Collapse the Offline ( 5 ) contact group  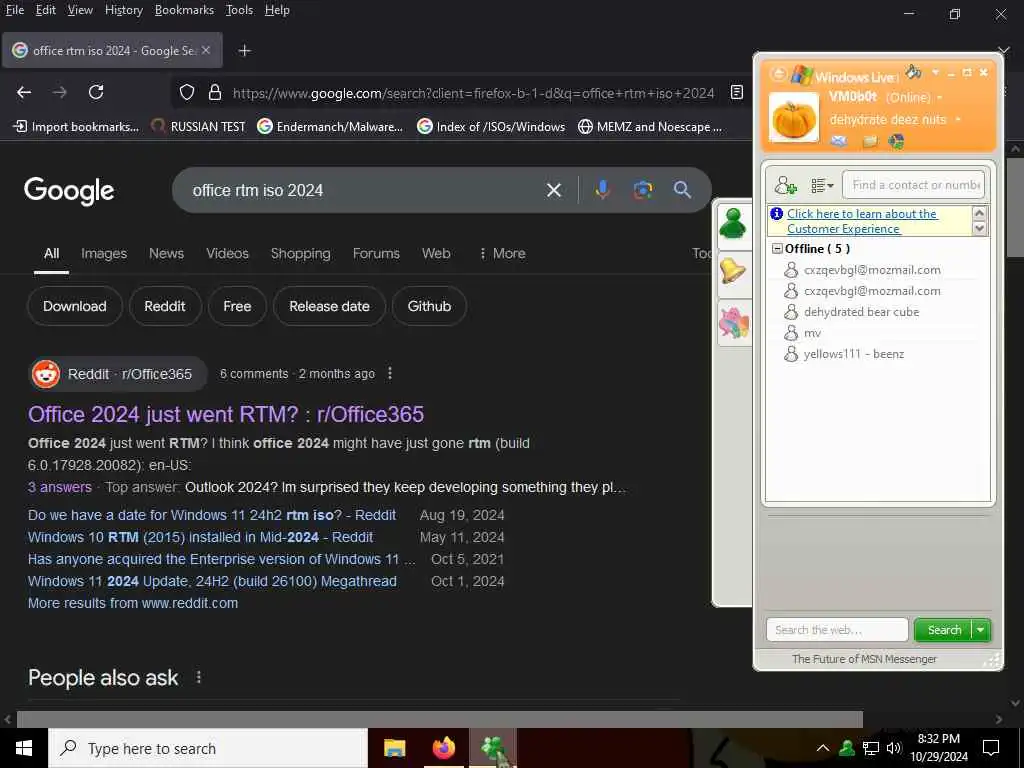tap(777, 249)
